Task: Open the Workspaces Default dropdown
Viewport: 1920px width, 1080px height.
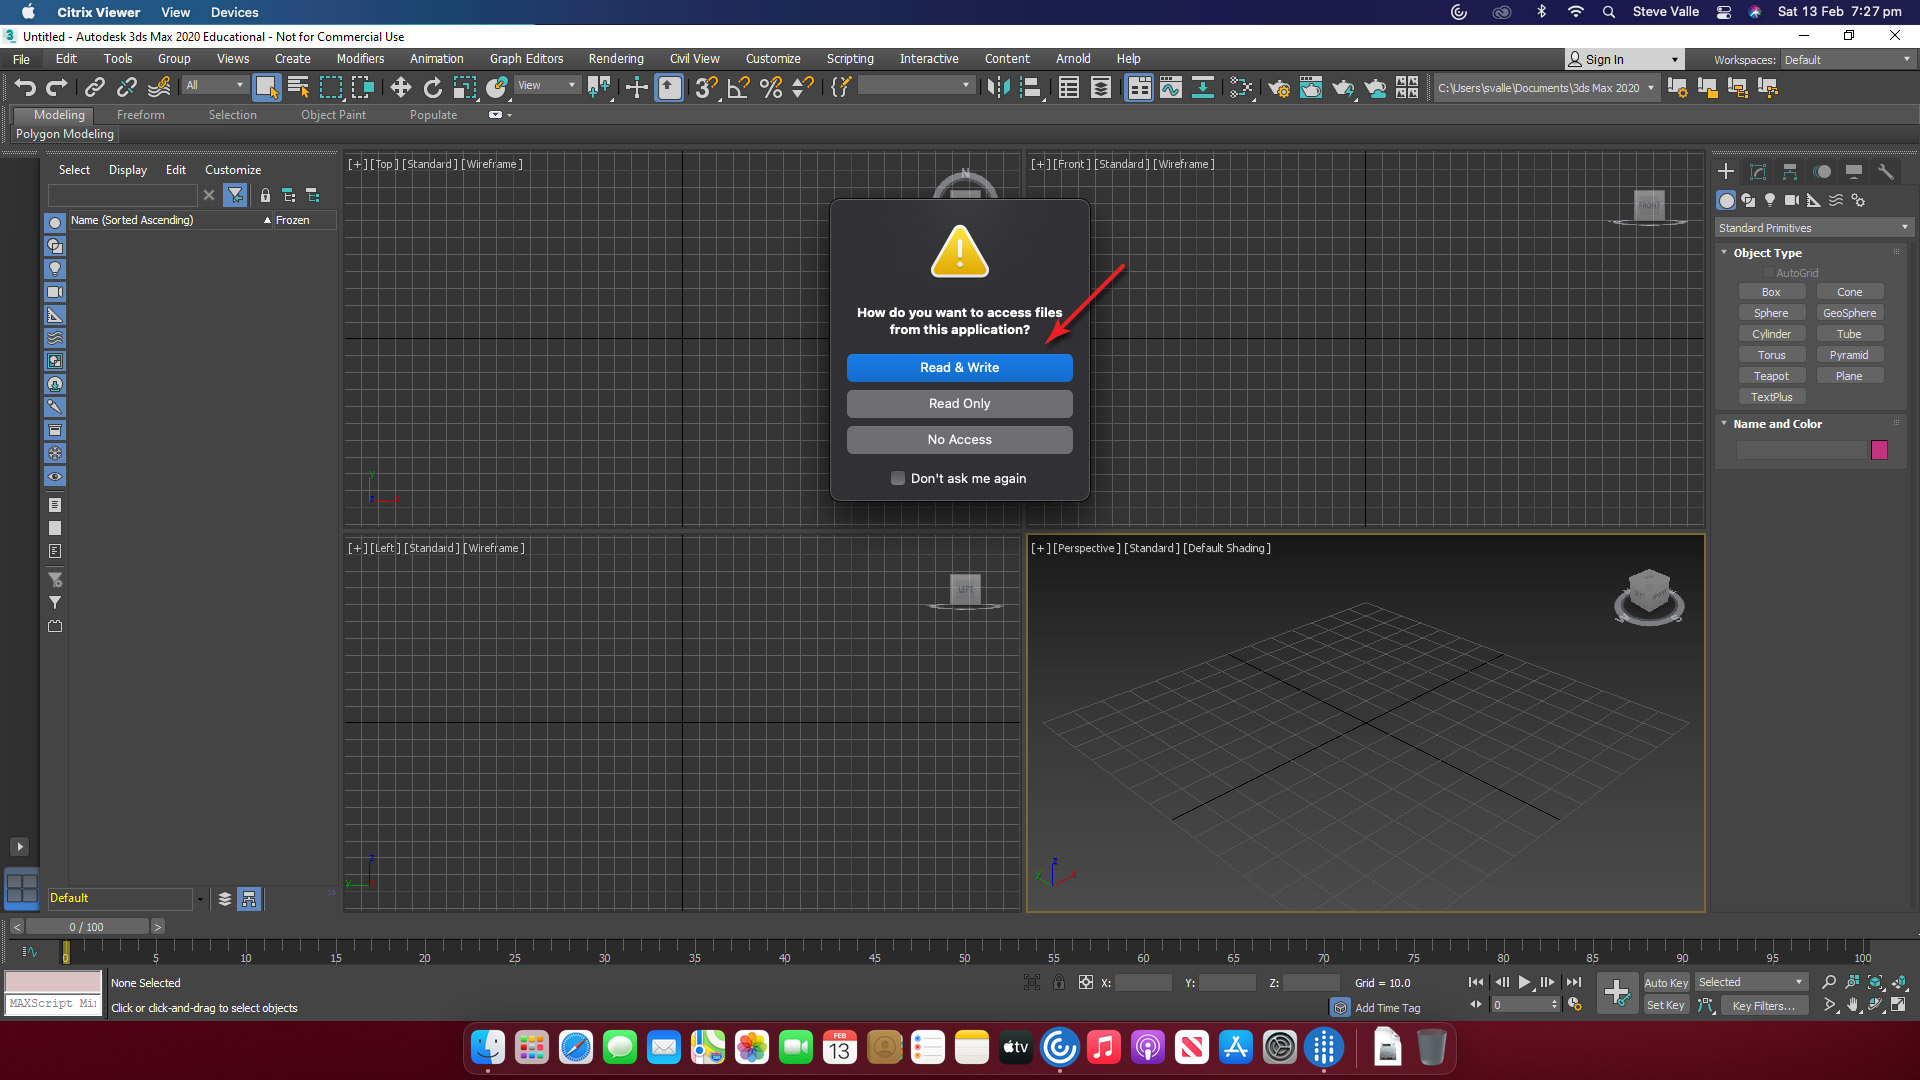Action: point(1847,60)
